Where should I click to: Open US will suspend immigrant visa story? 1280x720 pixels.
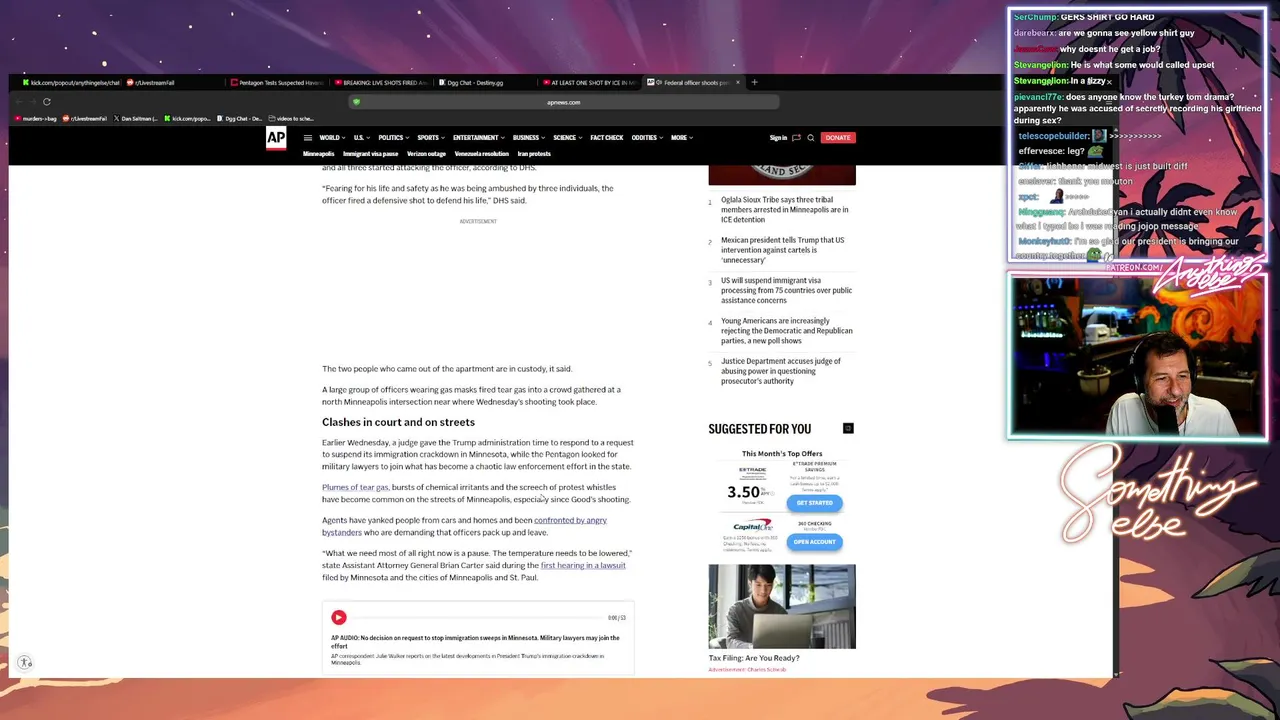point(786,290)
